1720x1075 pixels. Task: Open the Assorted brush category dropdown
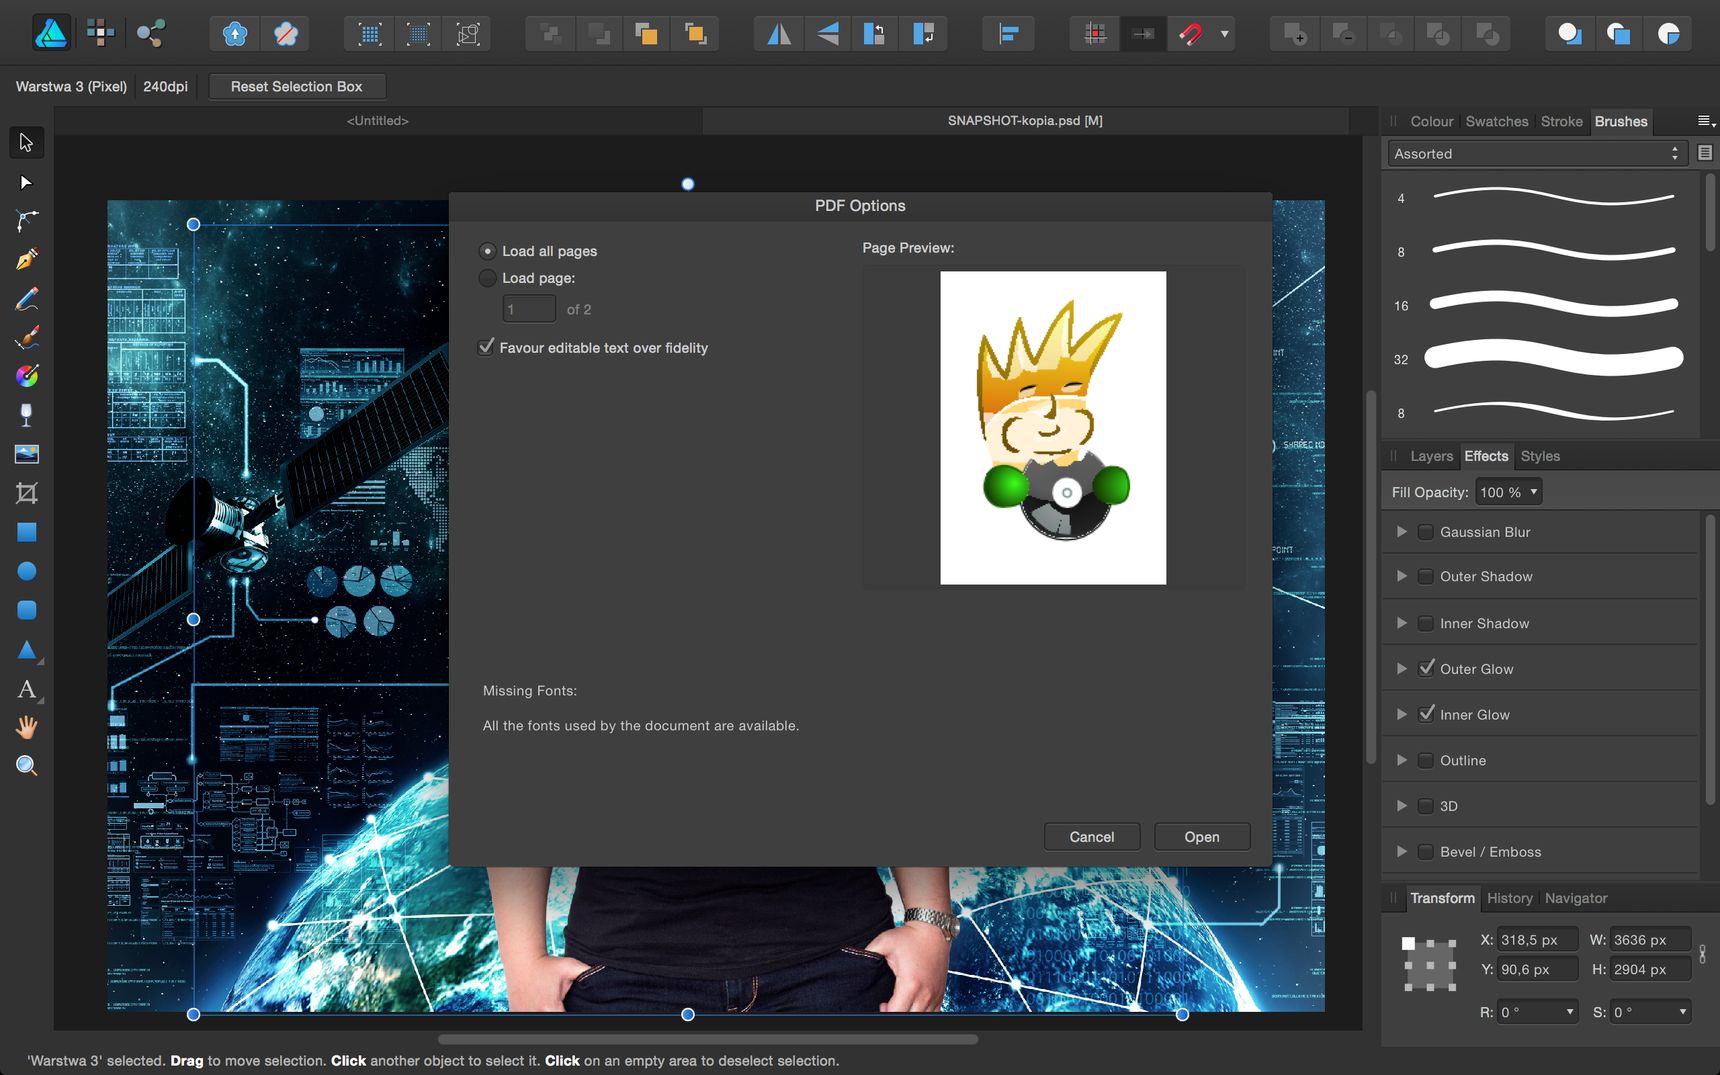(1537, 153)
